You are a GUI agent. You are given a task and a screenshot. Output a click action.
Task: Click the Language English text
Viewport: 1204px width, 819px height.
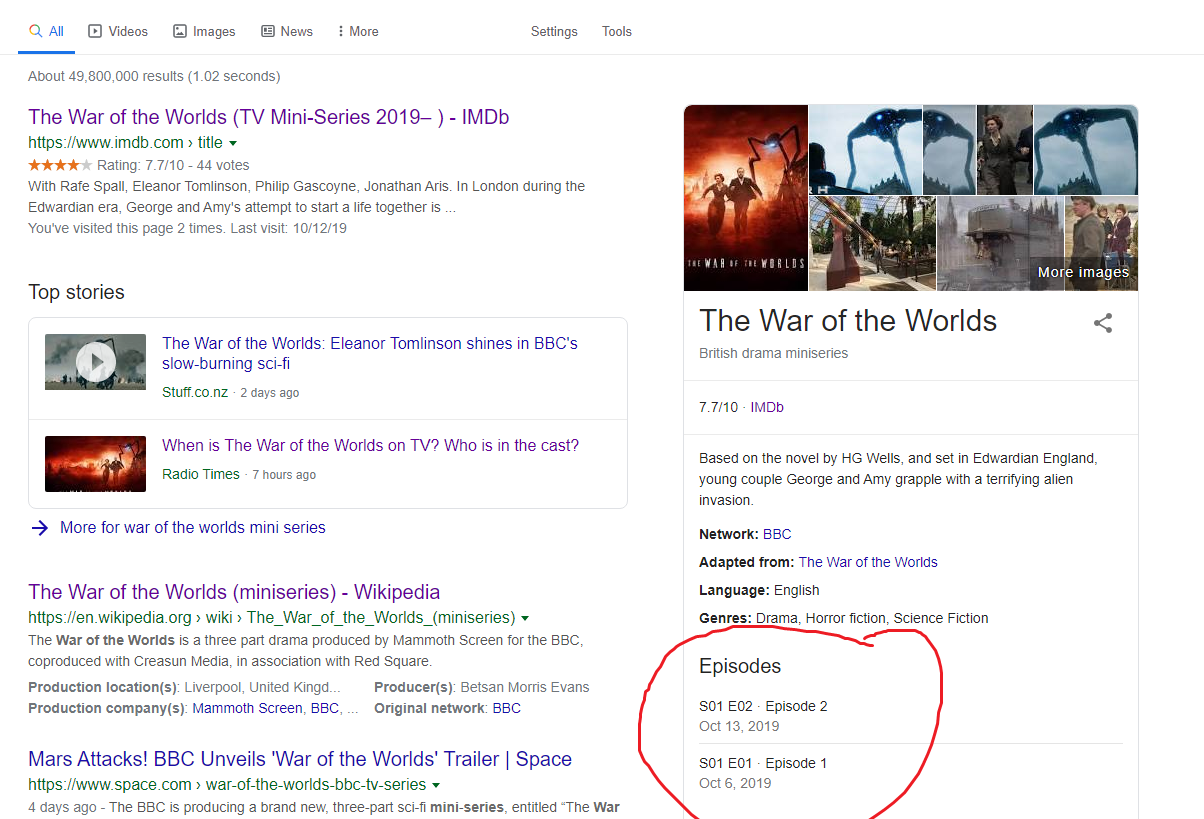pyautogui.click(x=759, y=590)
